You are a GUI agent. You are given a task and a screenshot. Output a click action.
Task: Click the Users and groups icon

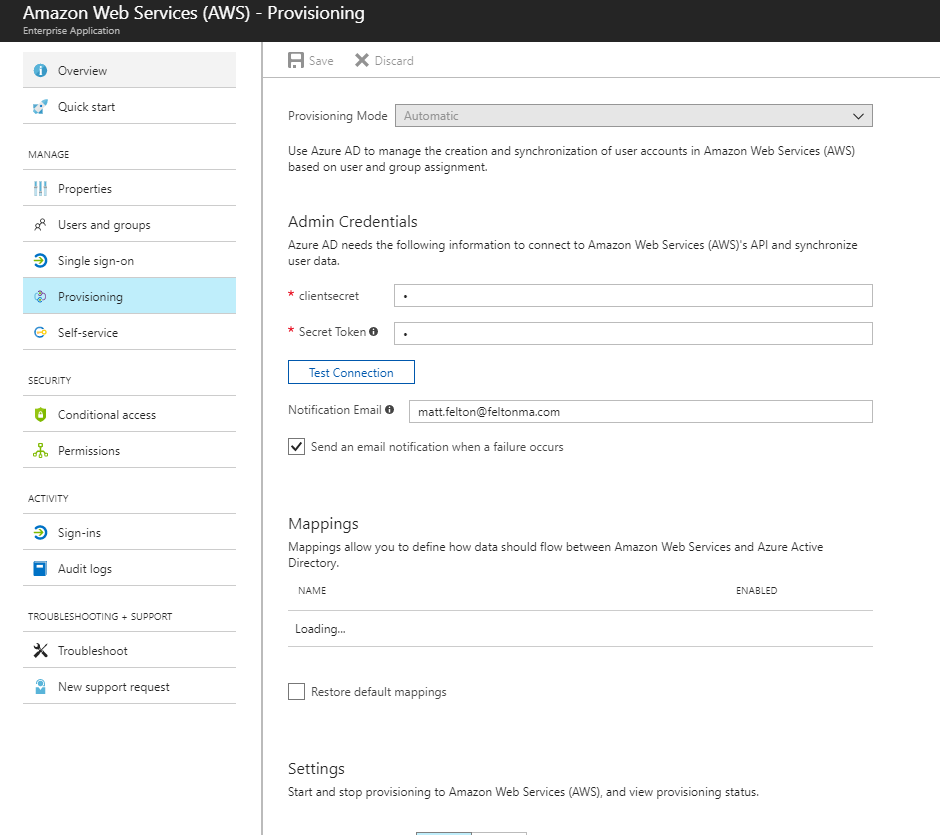coord(40,225)
